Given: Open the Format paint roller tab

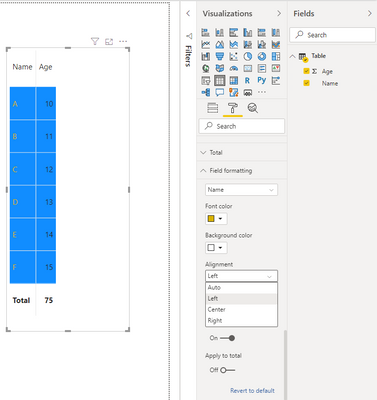Looking at the screenshot, I should click(233, 108).
